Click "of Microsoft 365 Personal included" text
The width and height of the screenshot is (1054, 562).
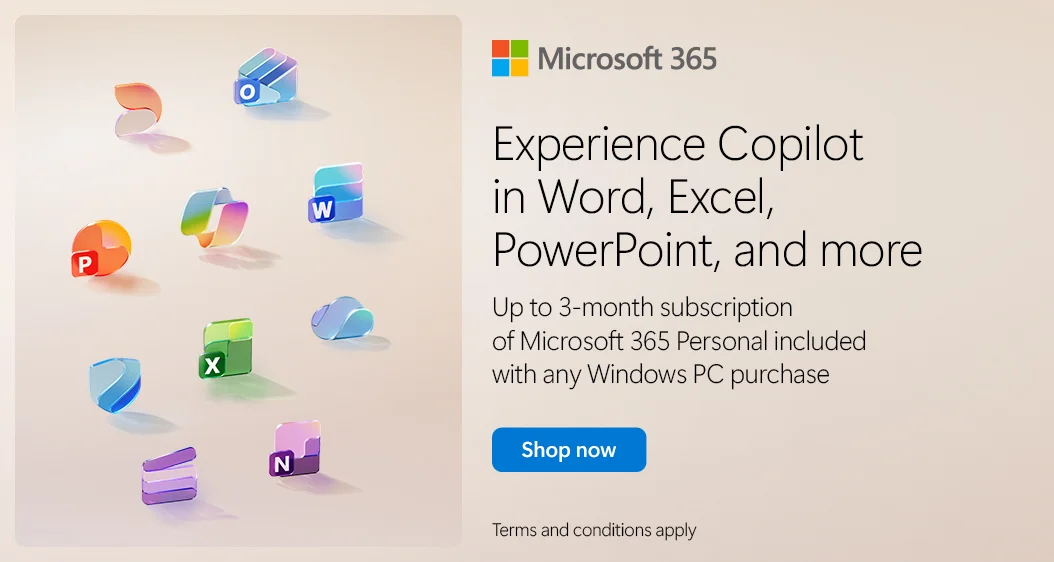(x=679, y=341)
